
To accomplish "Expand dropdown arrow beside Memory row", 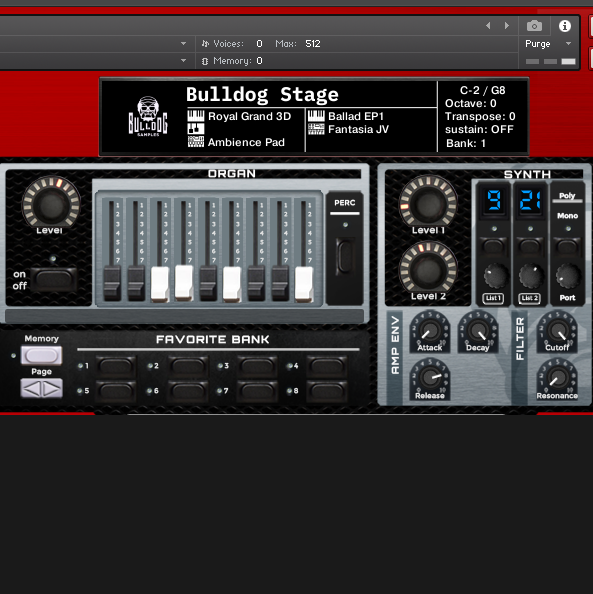I will (x=183, y=60).
